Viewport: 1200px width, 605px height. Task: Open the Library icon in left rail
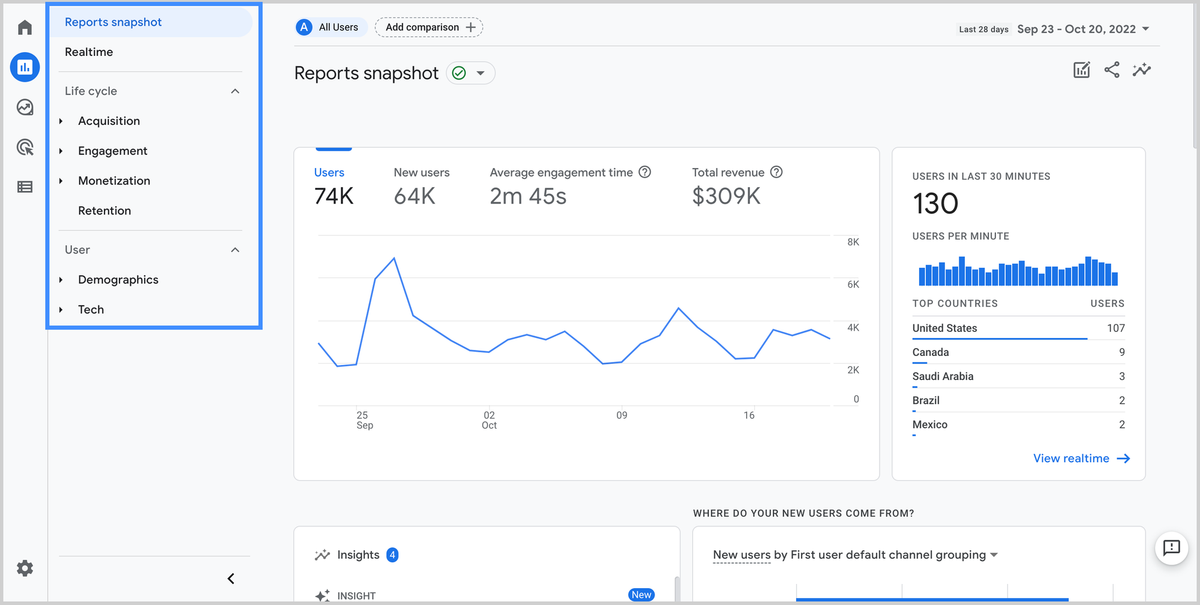pyautogui.click(x=24, y=186)
